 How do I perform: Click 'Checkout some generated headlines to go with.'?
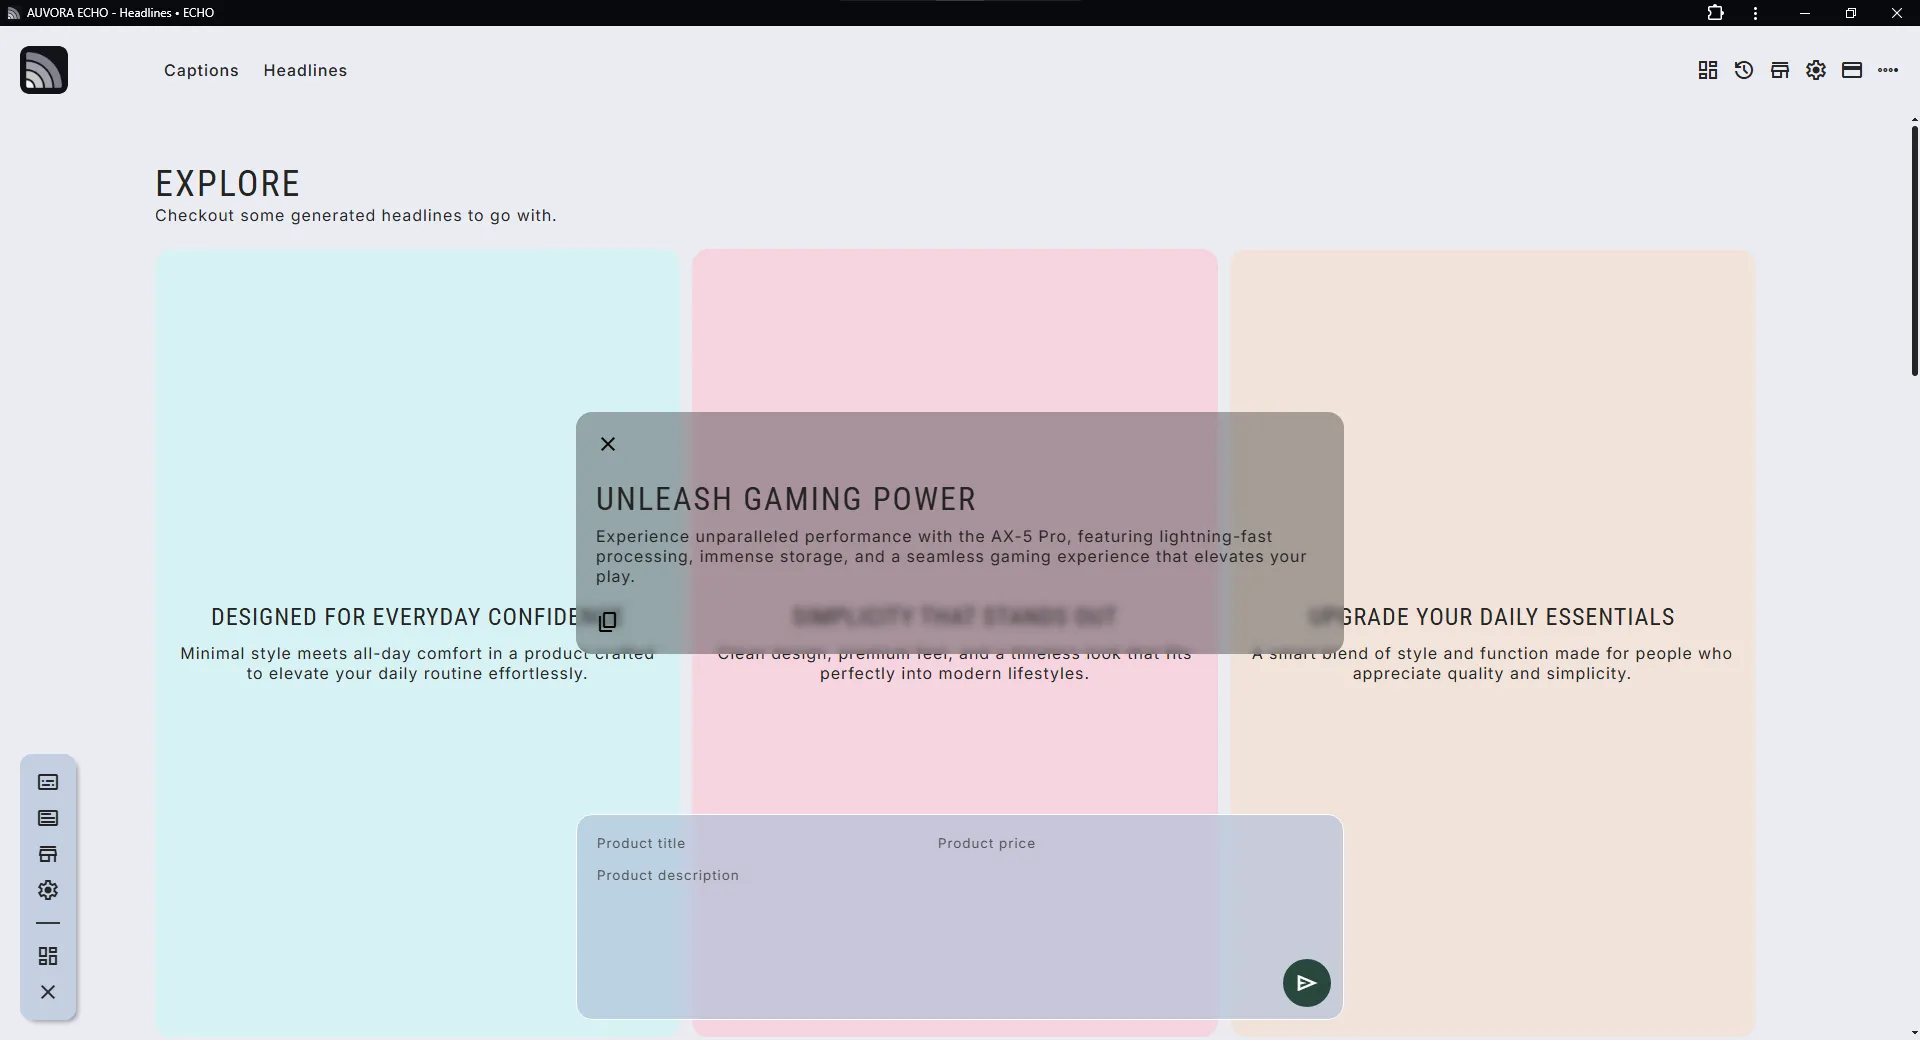(355, 215)
